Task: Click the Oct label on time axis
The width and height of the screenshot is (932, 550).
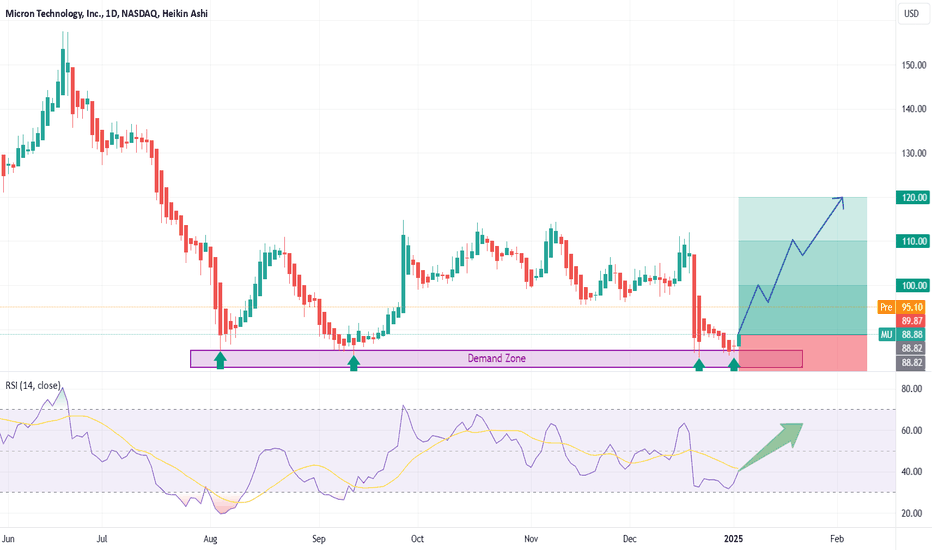Action: [417, 539]
